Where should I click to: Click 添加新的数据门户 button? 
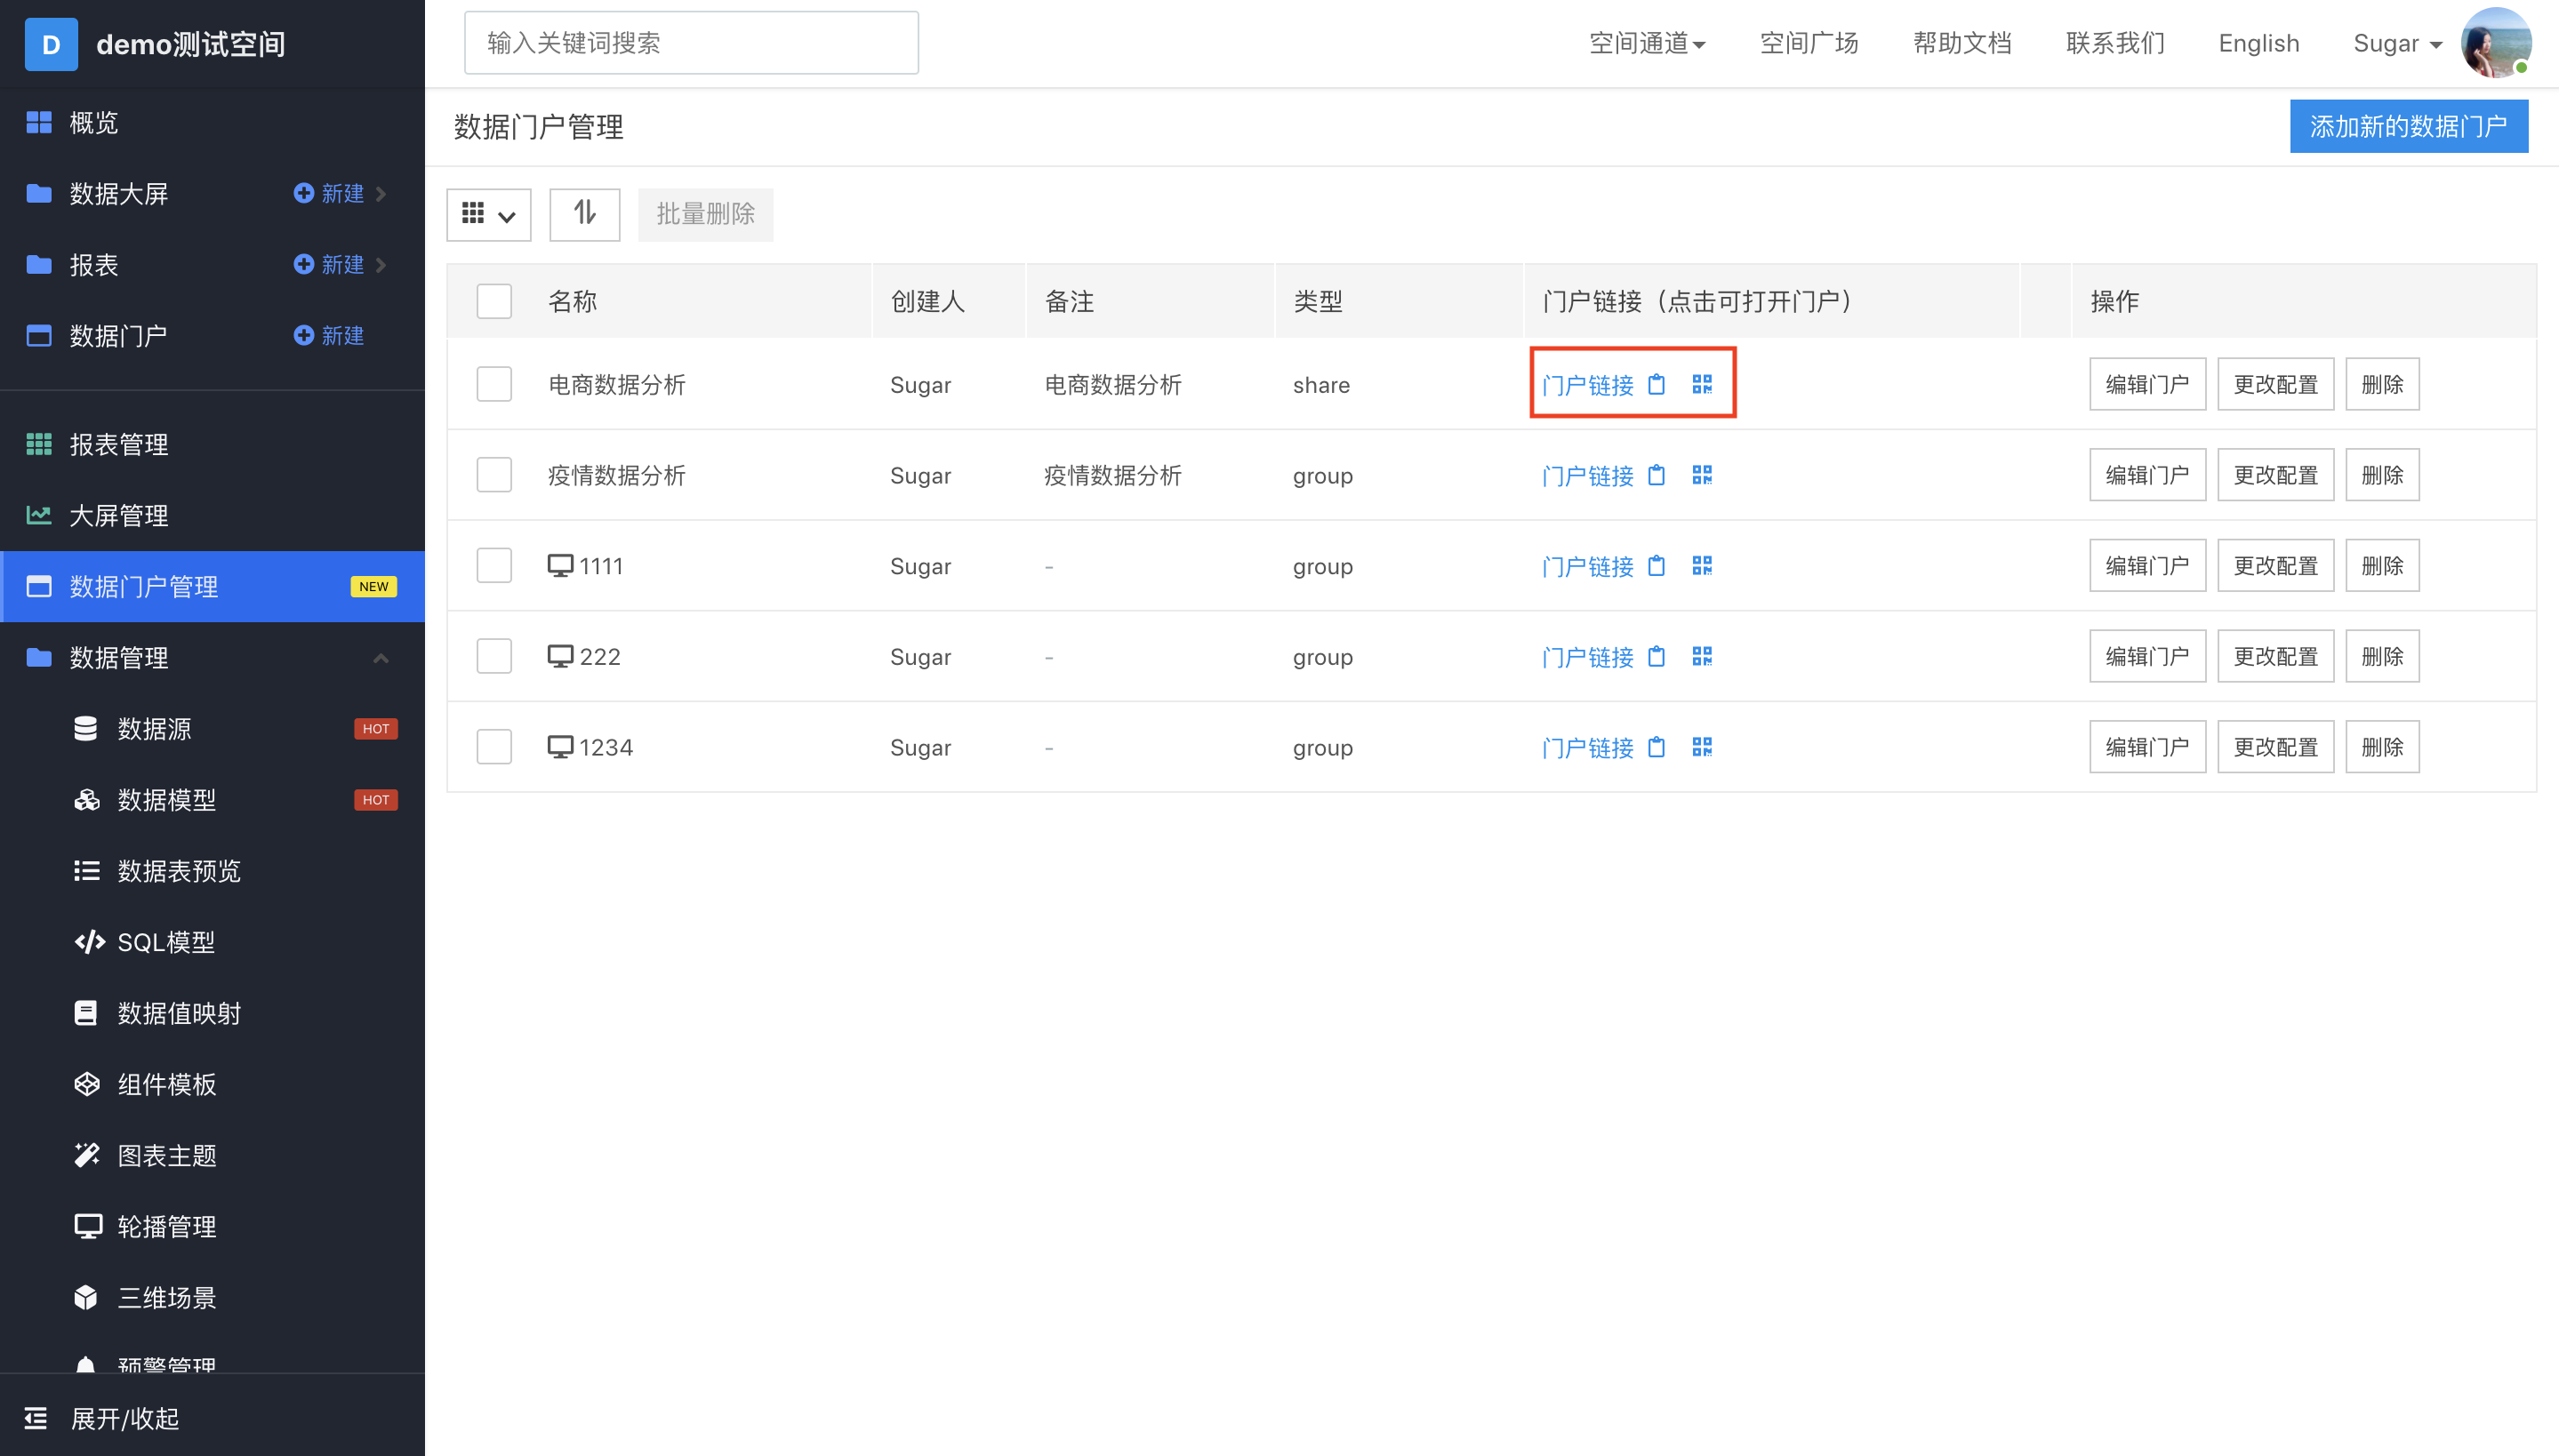coord(2408,126)
